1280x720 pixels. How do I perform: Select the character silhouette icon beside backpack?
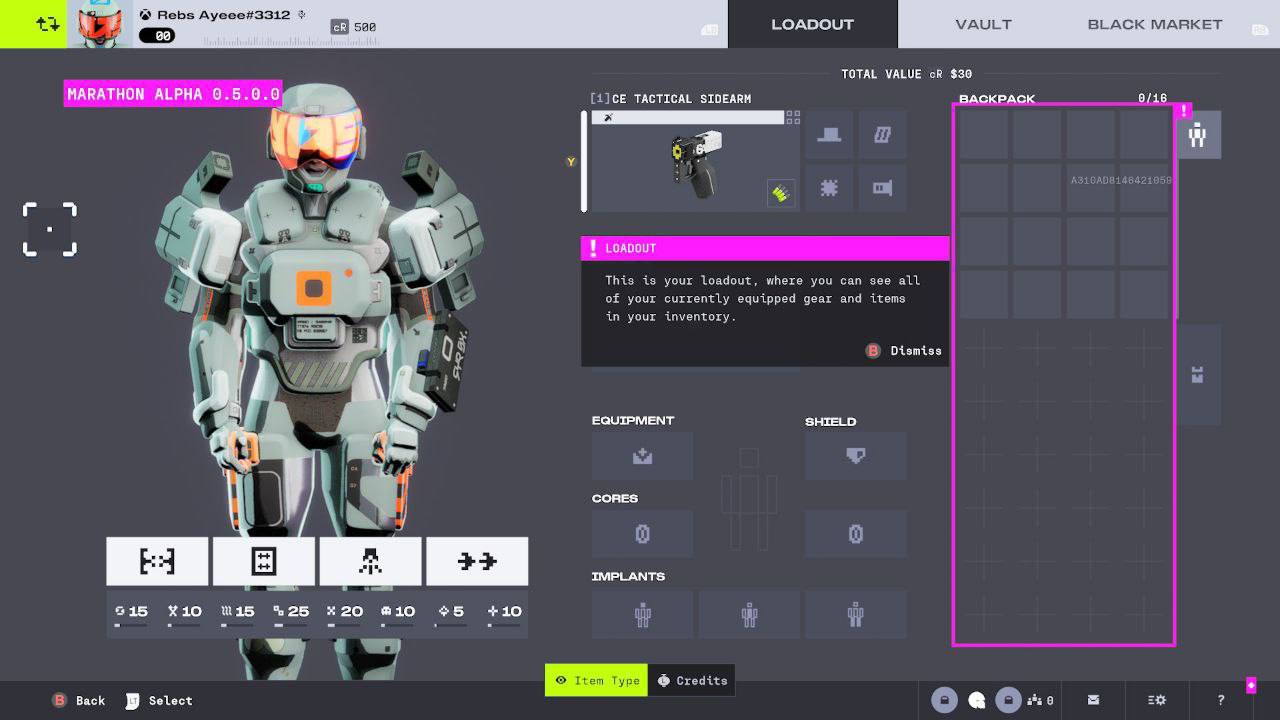[1197, 135]
